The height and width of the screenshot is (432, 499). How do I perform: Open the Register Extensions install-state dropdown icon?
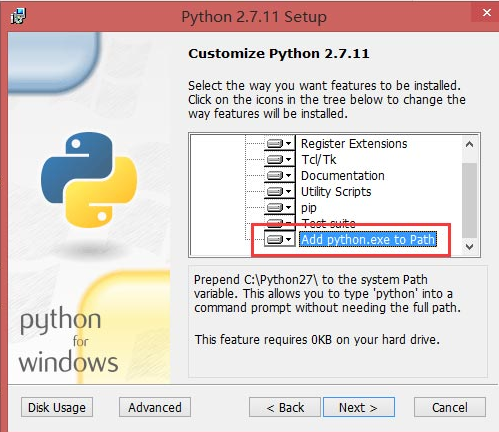click(279, 143)
